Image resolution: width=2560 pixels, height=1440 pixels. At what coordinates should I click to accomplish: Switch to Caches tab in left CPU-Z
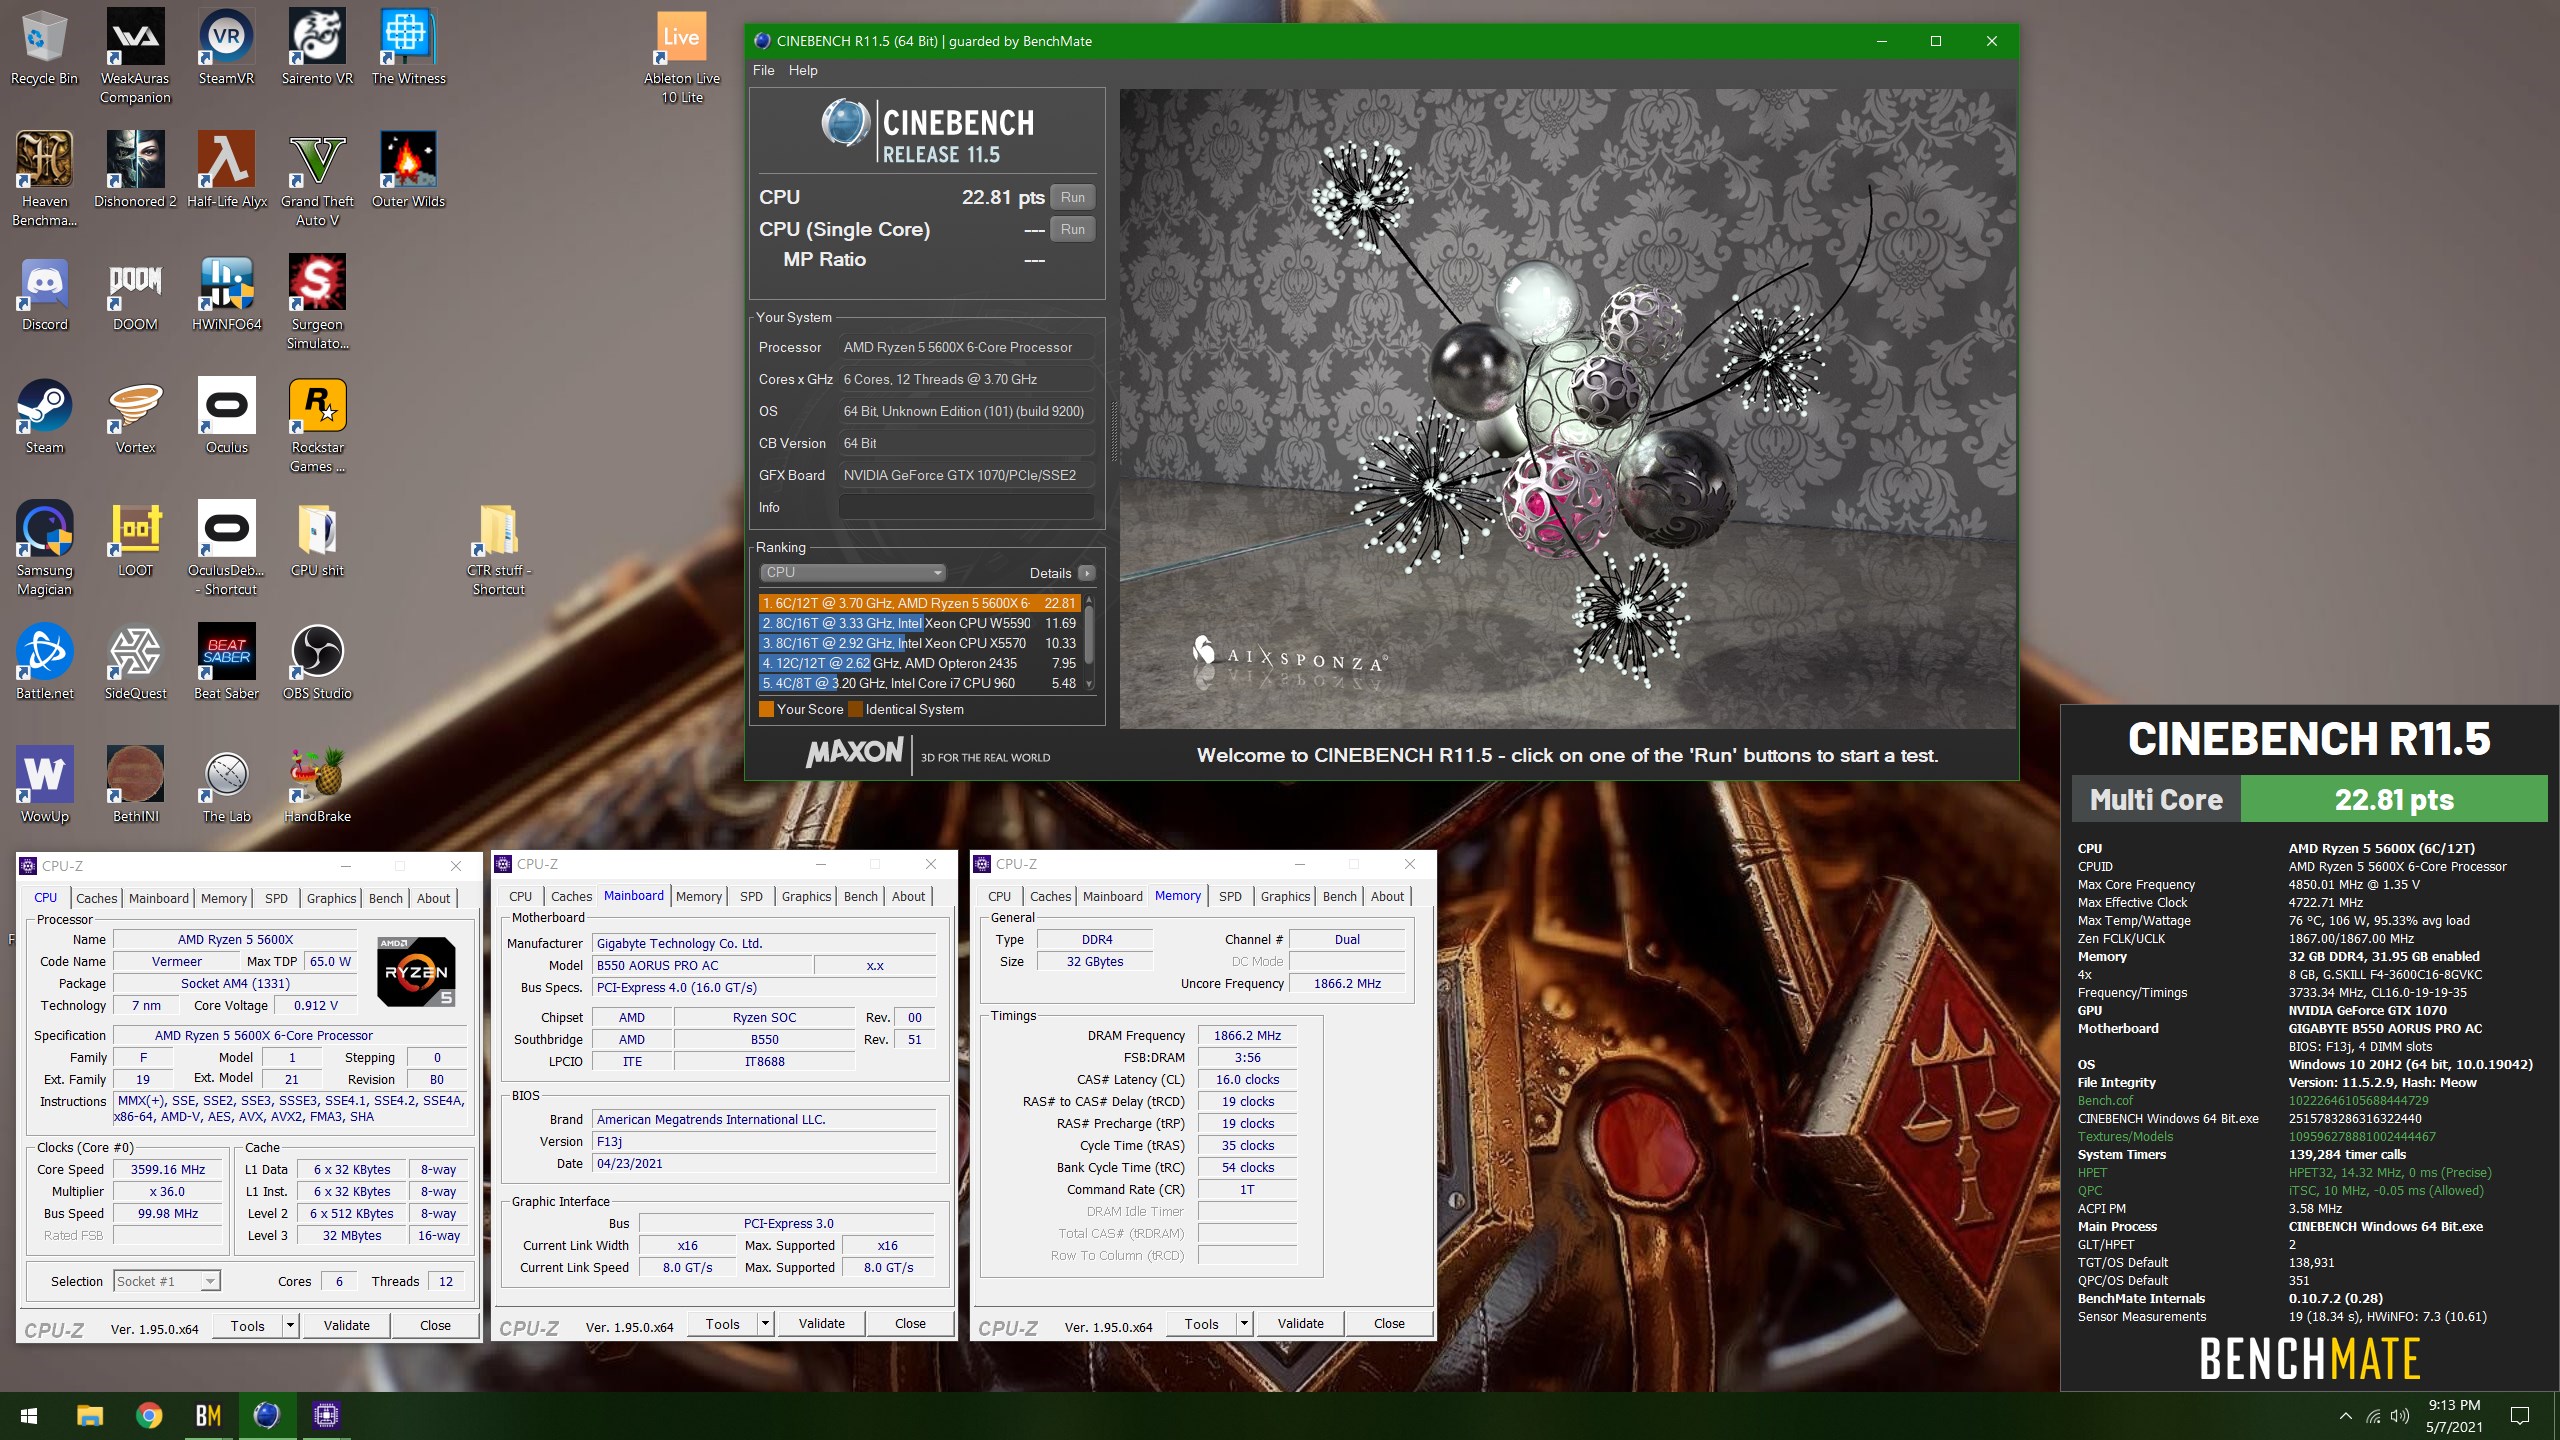[96, 898]
